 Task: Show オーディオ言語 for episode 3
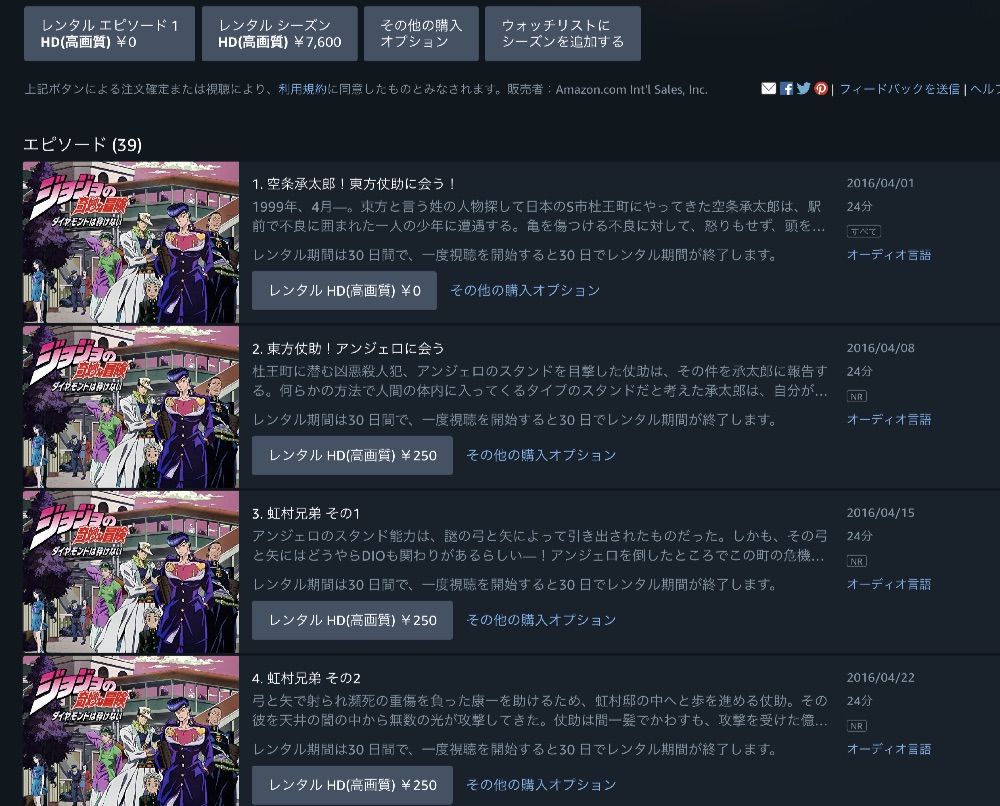pyautogui.click(x=888, y=584)
